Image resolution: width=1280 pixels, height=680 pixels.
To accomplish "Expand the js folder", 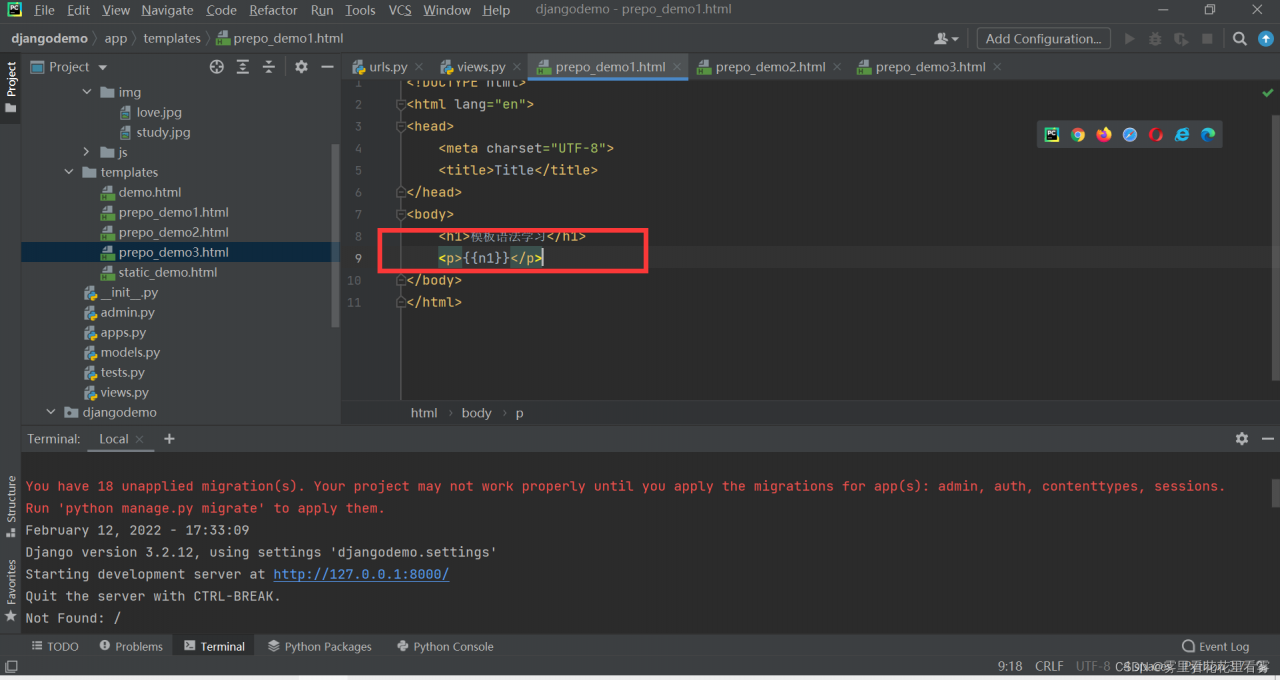I will pyautogui.click(x=87, y=152).
